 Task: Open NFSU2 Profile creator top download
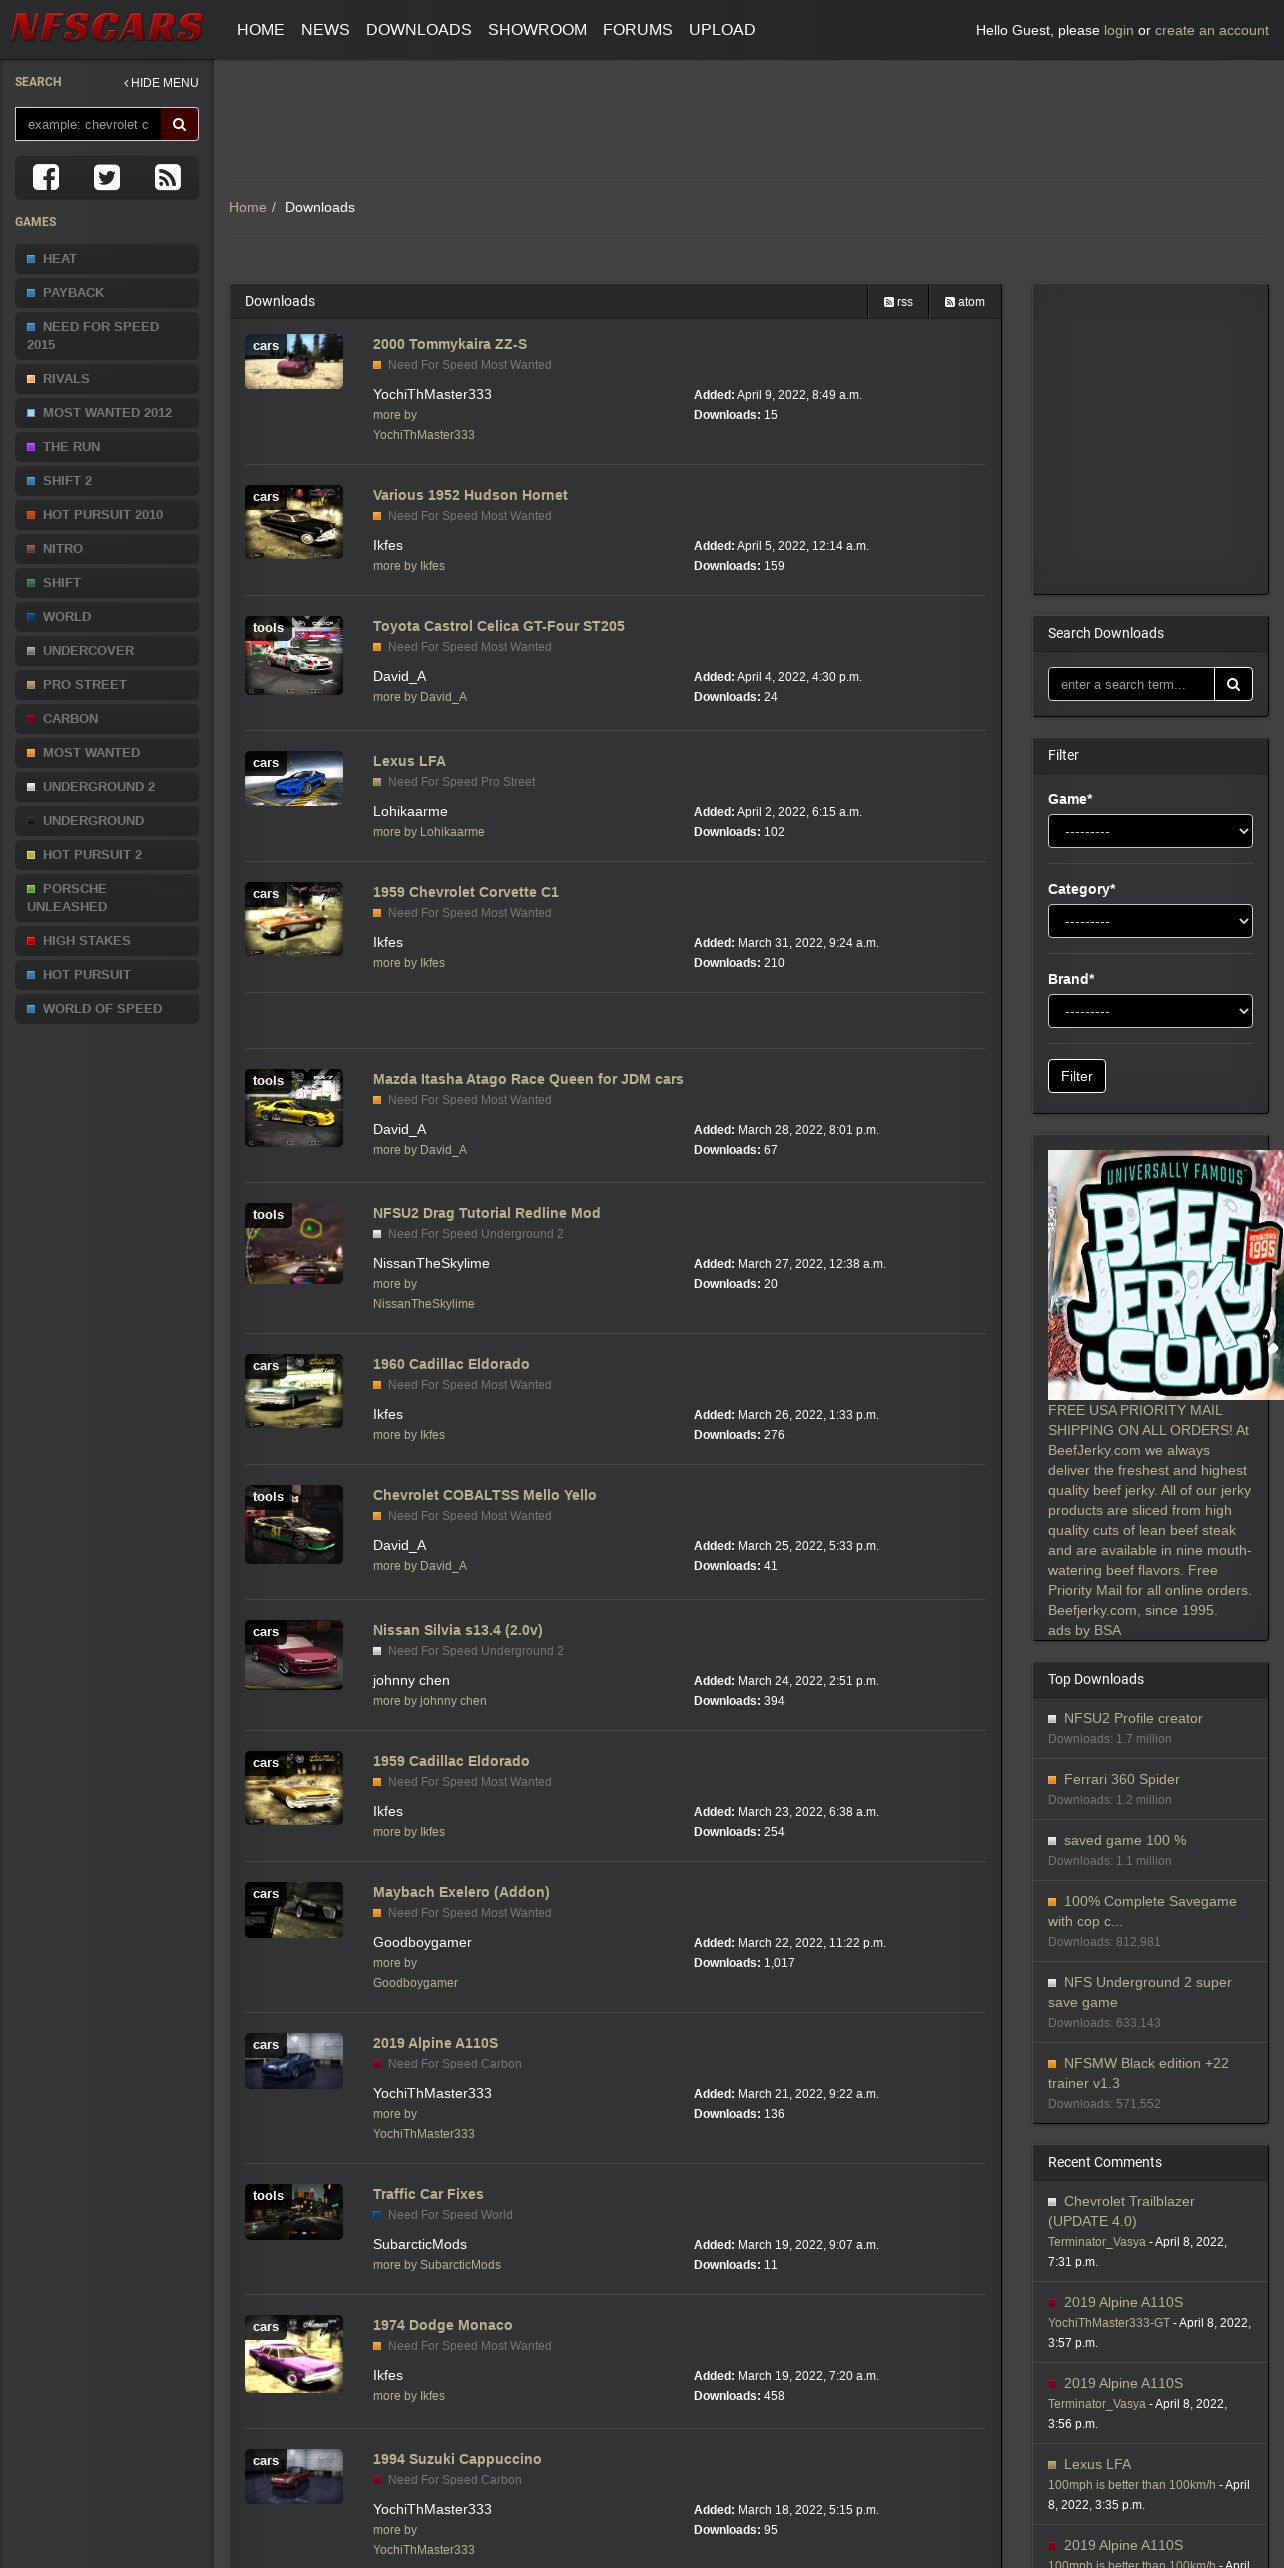tap(1133, 1718)
